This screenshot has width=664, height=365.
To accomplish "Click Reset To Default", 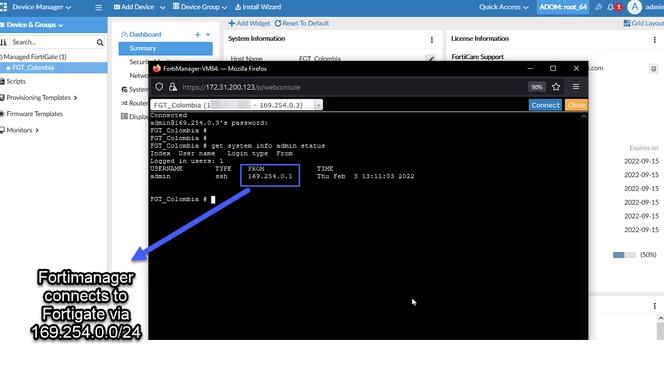I will tap(302, 23).
